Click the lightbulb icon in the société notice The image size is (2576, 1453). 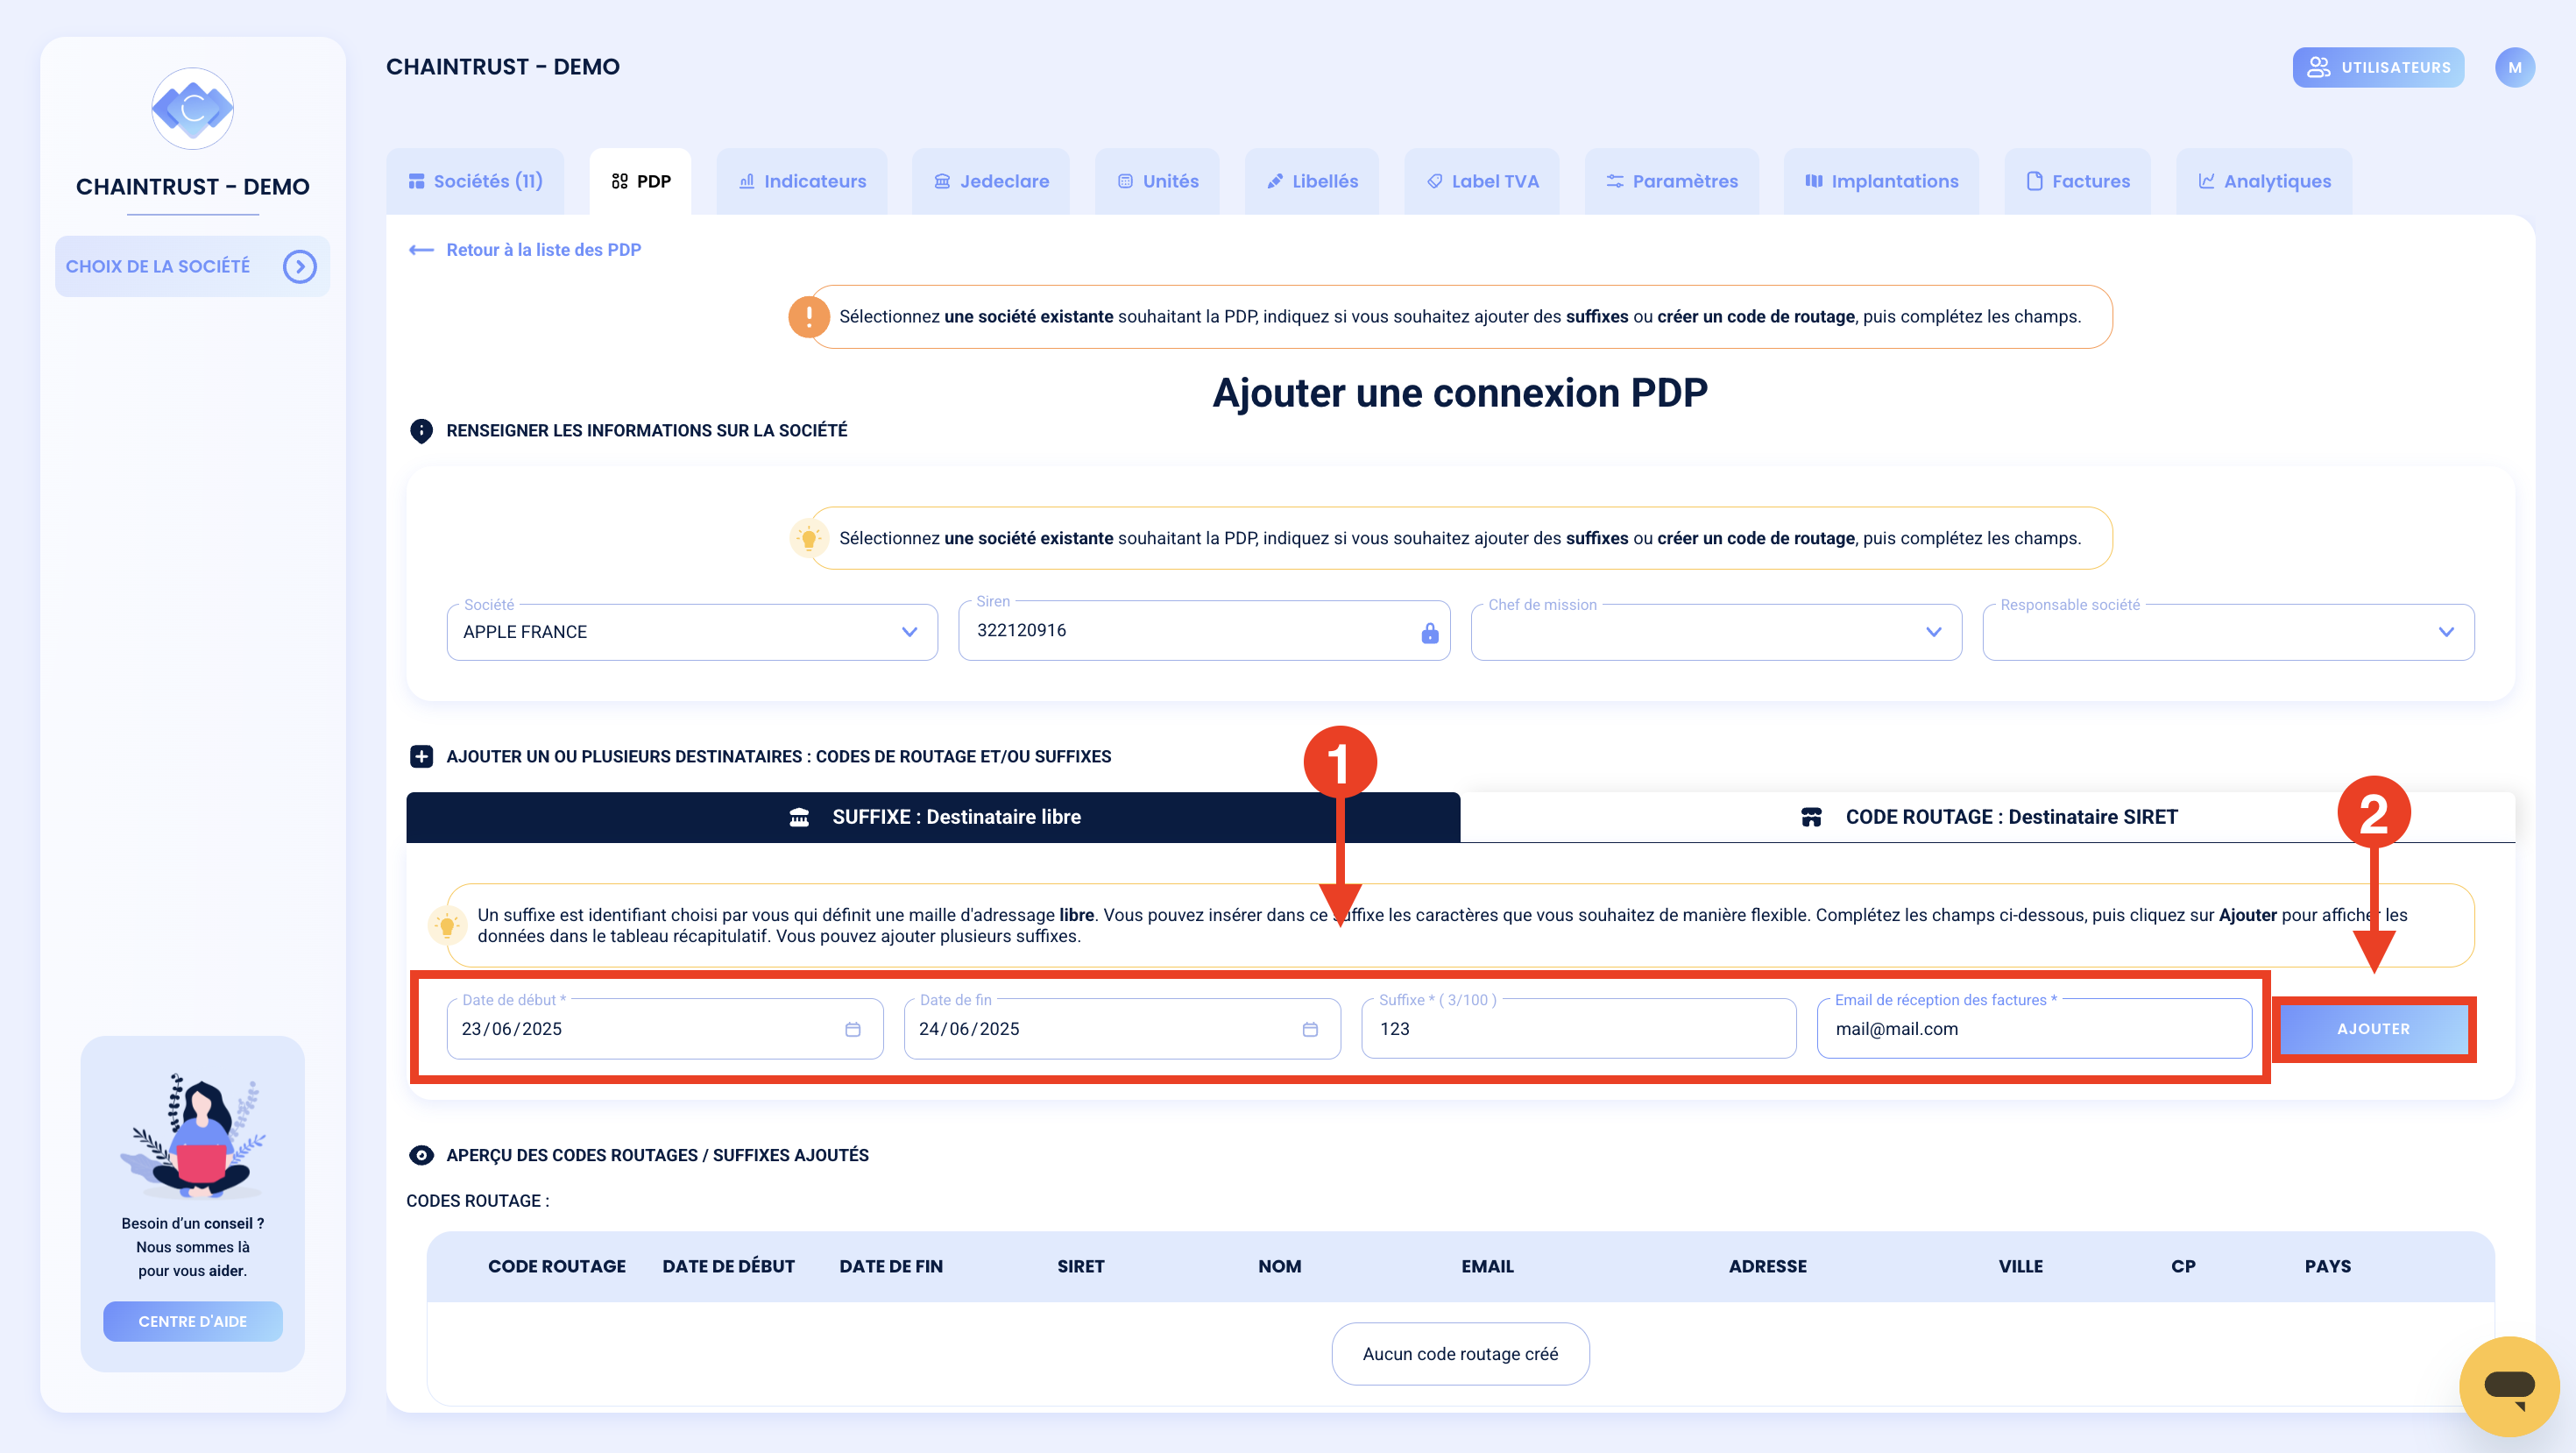coord(808,539)
